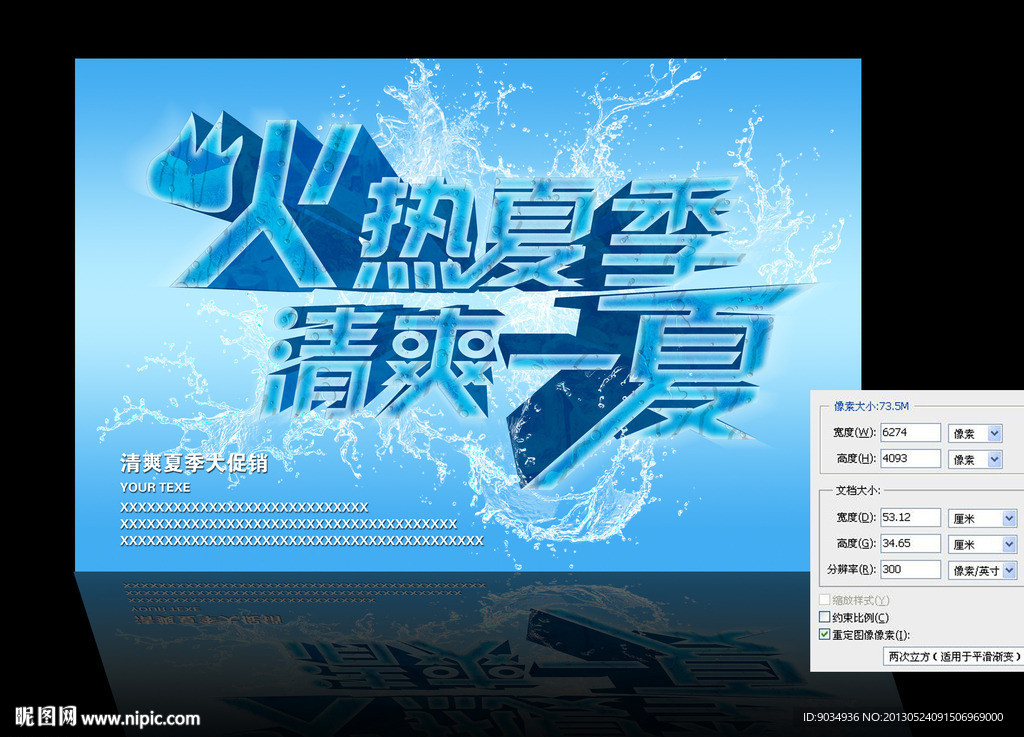Uncheck the 重定图像像素(I) checkbox
This screenshot has height=737, width=1024.
(x=825, y=635)
